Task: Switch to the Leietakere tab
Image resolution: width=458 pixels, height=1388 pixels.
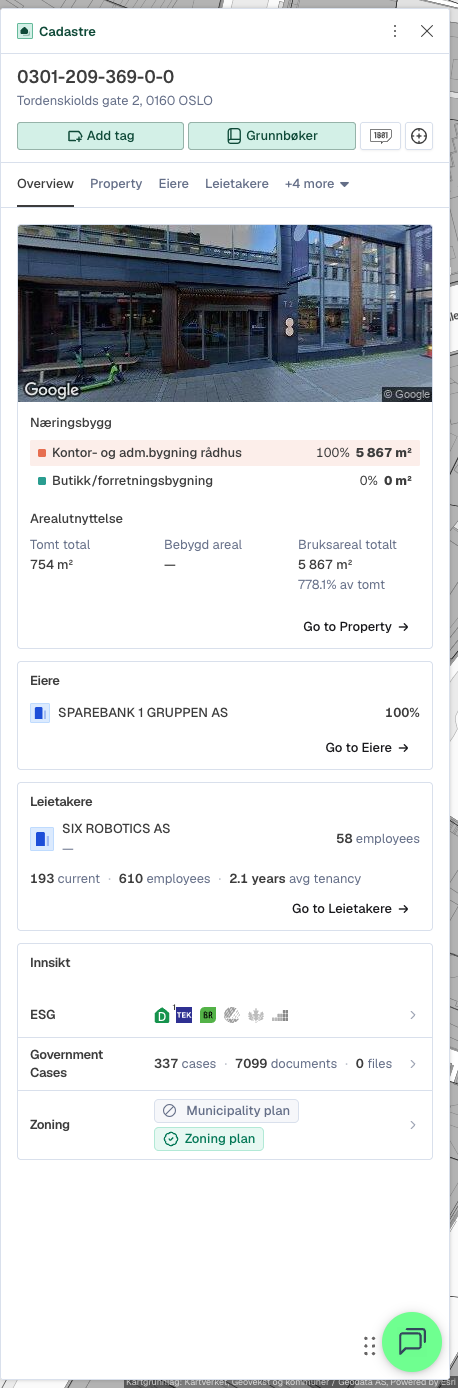Action: [237, 184]
